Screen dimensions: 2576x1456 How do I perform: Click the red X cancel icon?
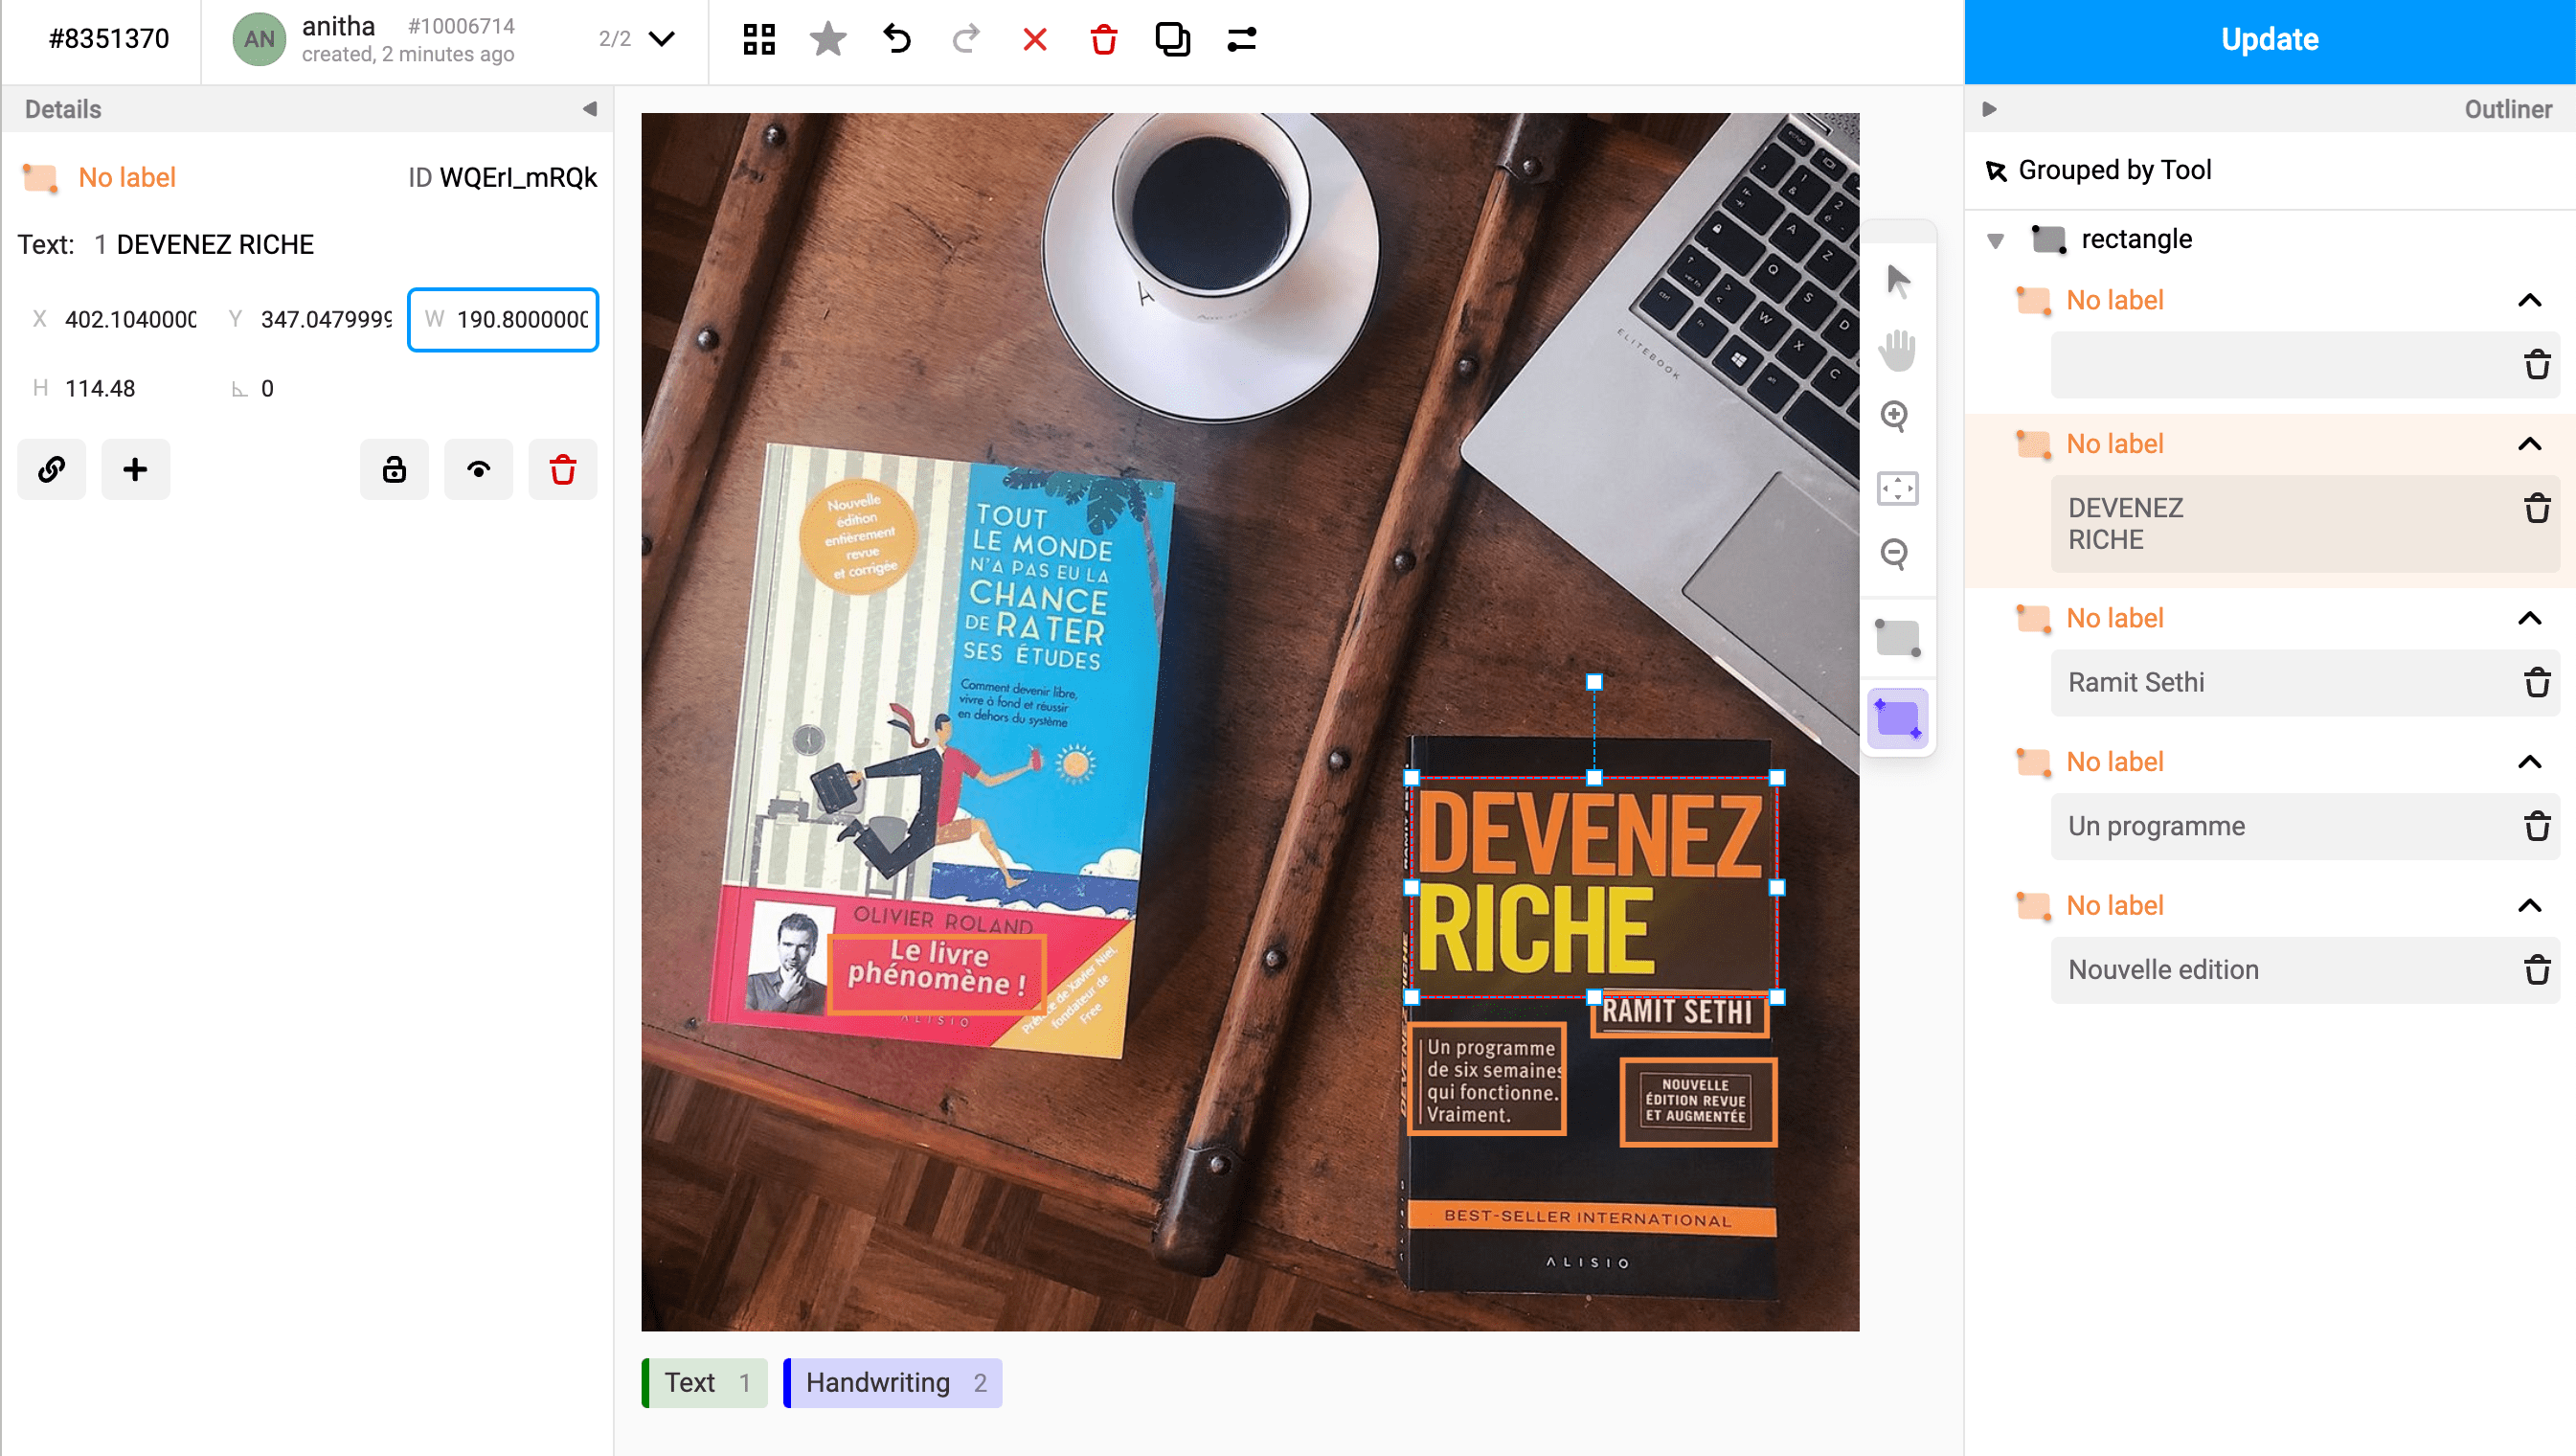(x=1034, y=39)
